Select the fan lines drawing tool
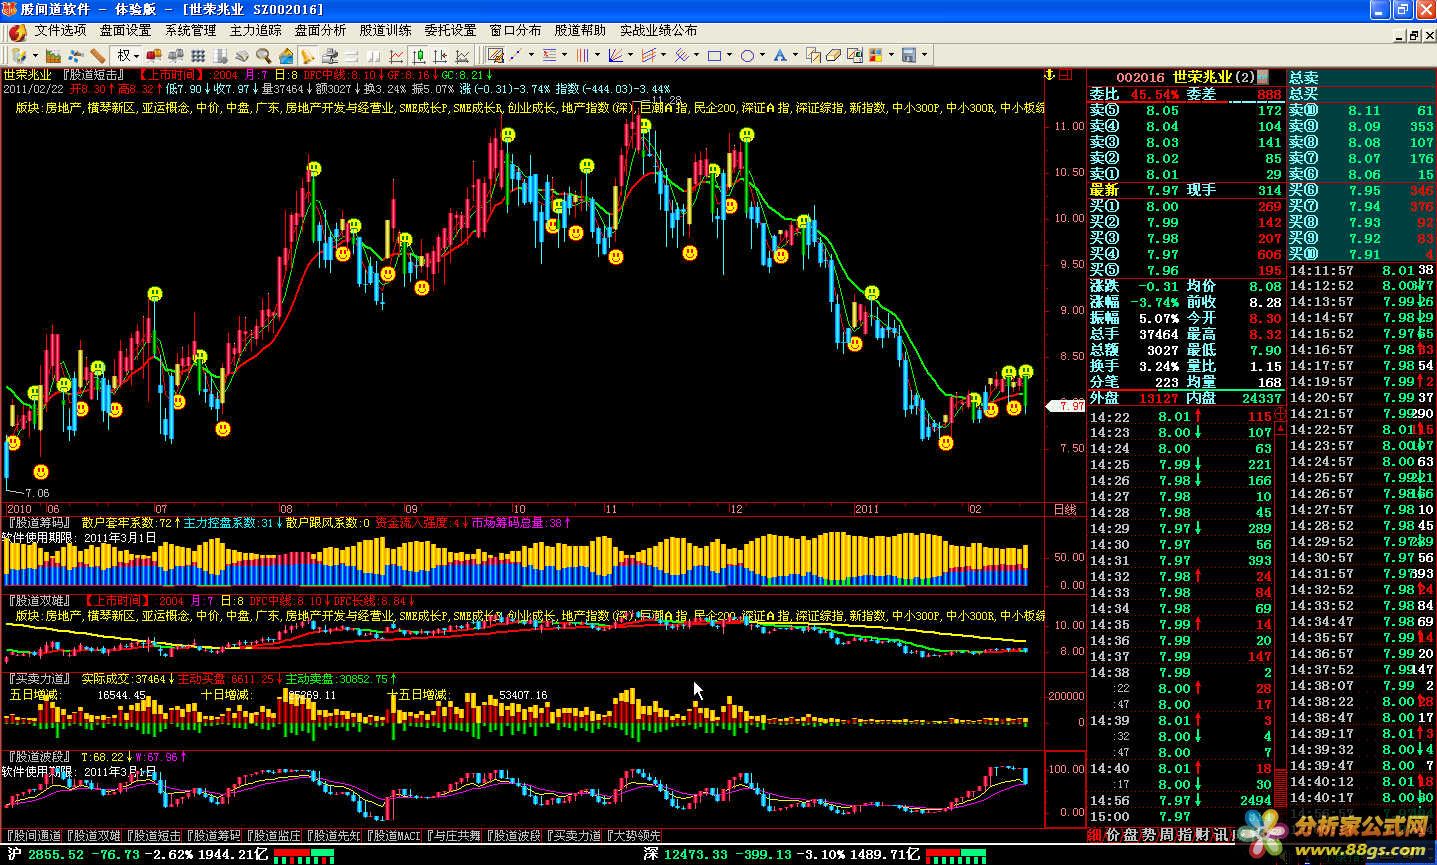Screen dimensions: 1437x865 coord(615,56)
